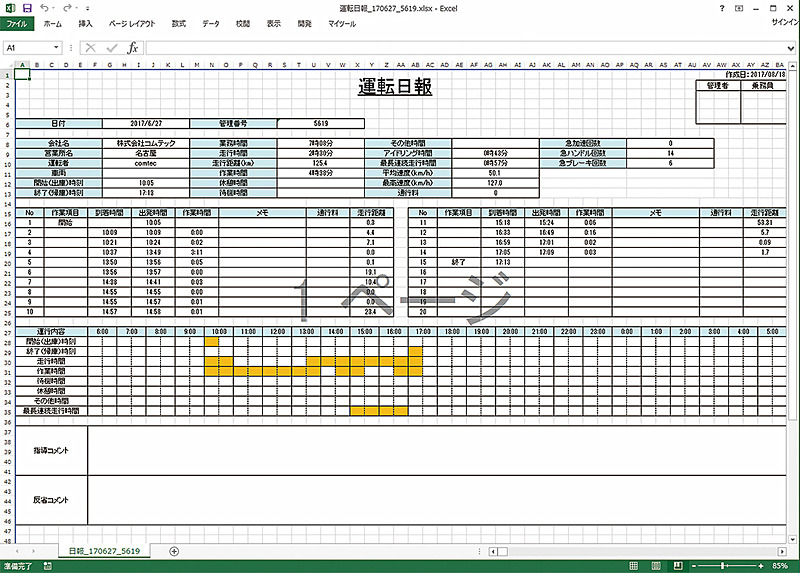800x573 pixels.
Task: Select the 終了 work item in row 15
Action: tap(459, 262)
